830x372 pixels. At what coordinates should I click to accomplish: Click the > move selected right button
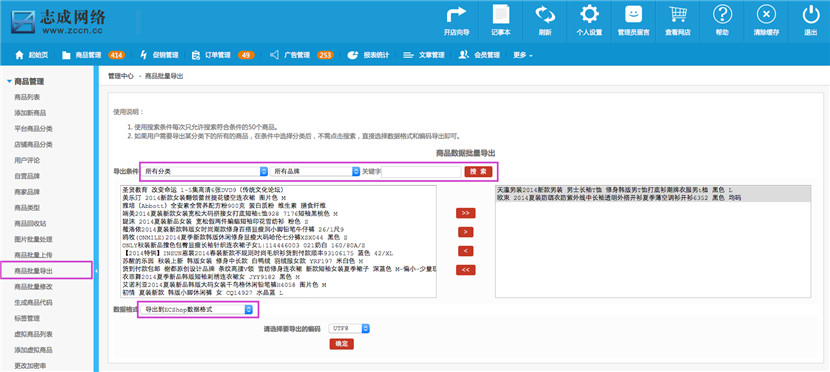(x=466, y=232)
